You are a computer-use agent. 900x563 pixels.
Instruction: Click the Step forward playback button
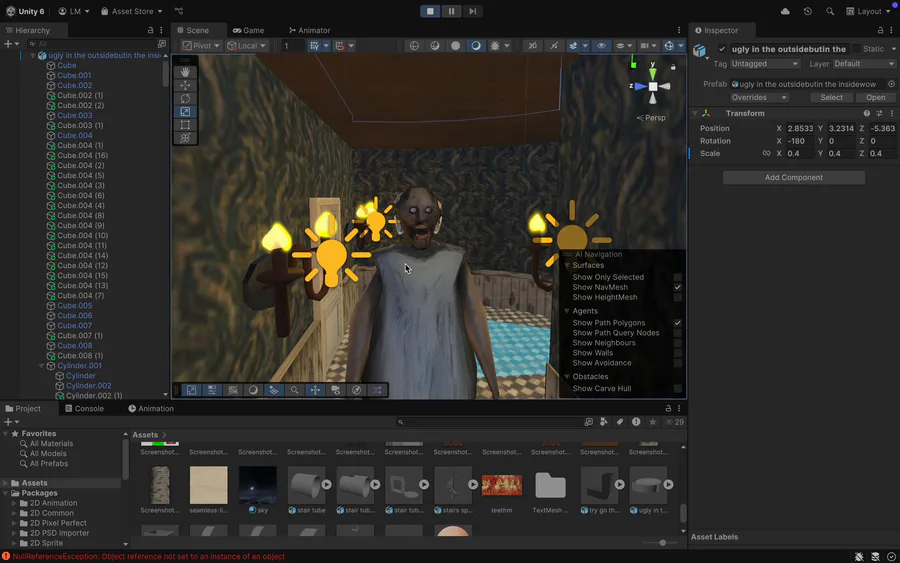[472, 11]
